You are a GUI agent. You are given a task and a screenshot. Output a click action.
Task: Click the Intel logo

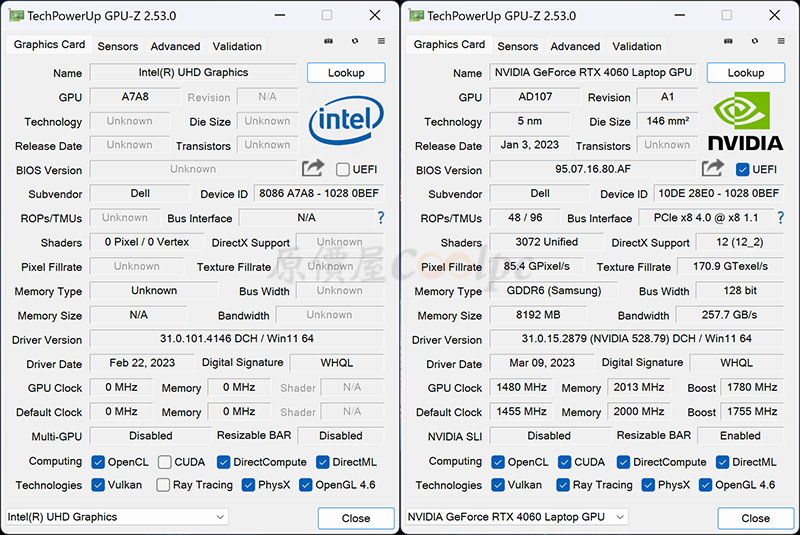click(346, 120)
